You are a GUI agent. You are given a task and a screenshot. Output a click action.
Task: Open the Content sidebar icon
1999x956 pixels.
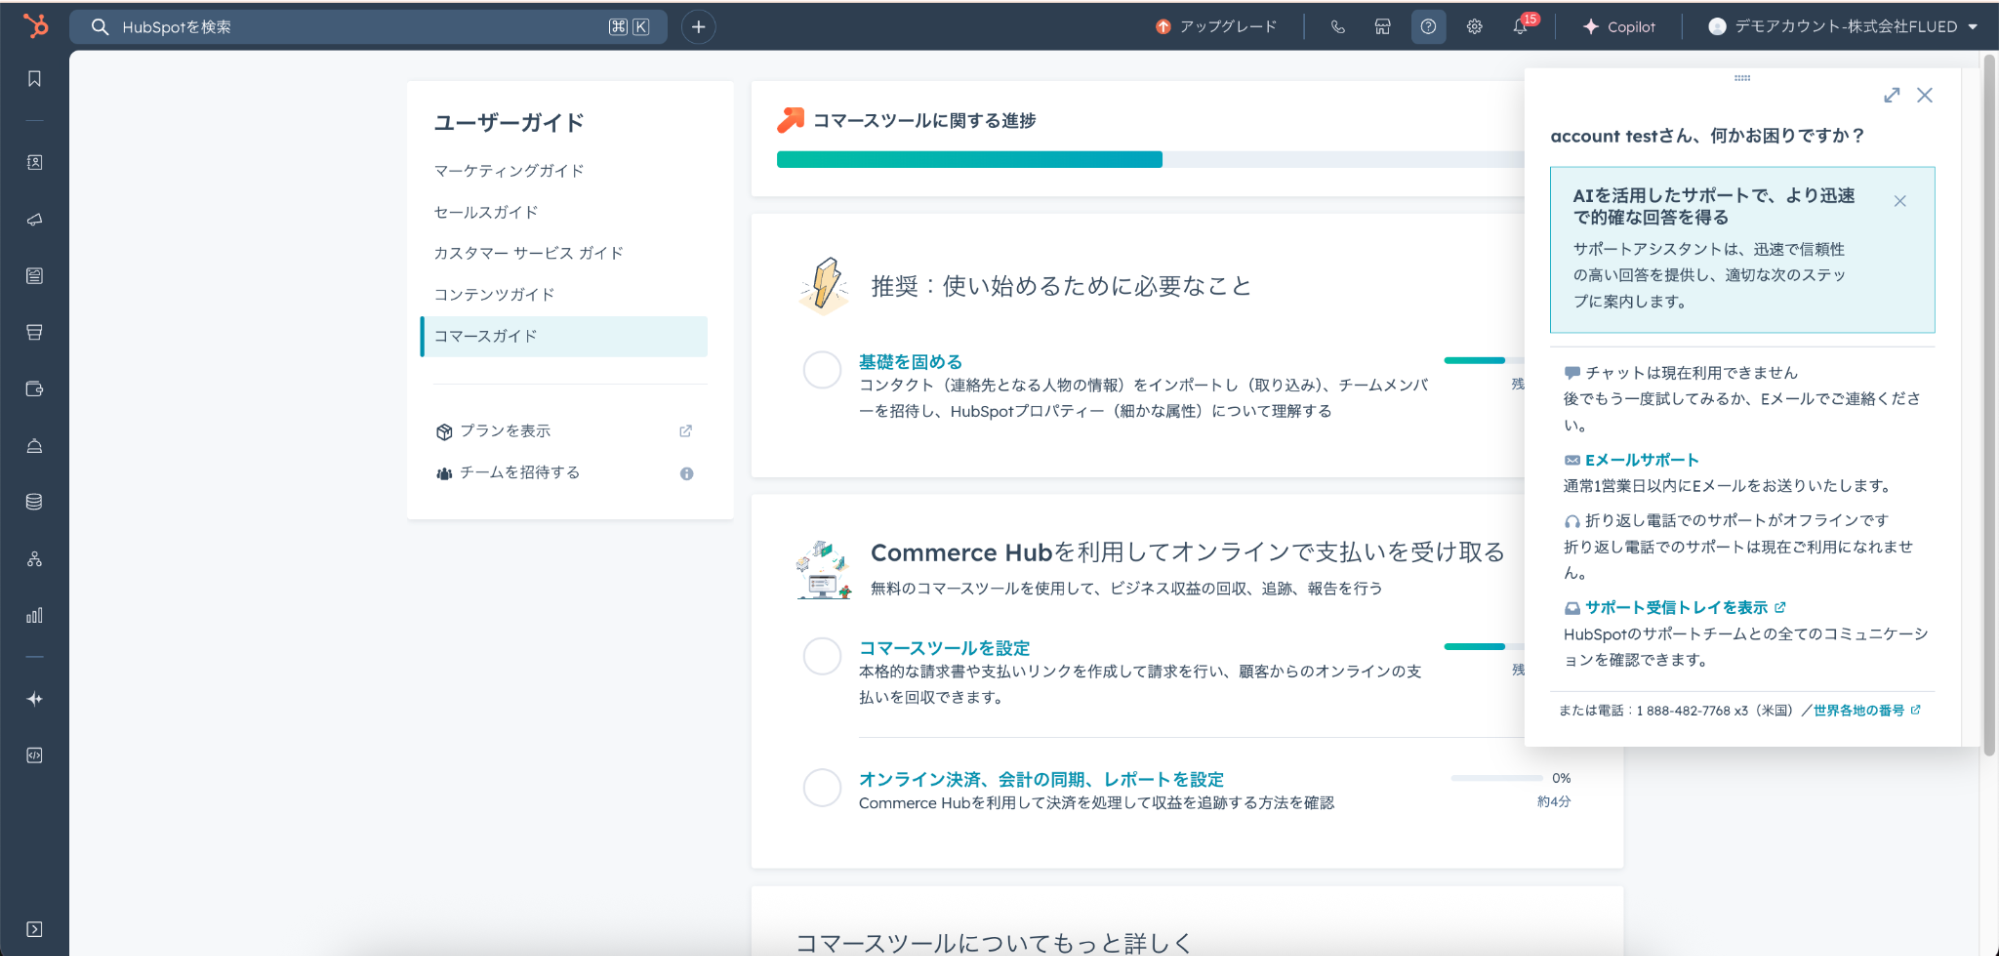click(34, 275)
